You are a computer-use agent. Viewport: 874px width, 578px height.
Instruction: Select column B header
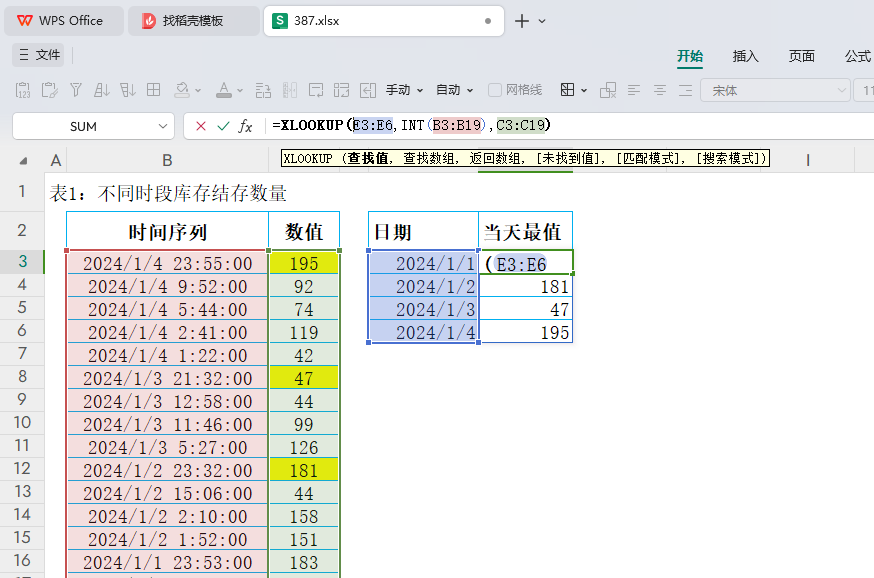[x=167, y=161]
